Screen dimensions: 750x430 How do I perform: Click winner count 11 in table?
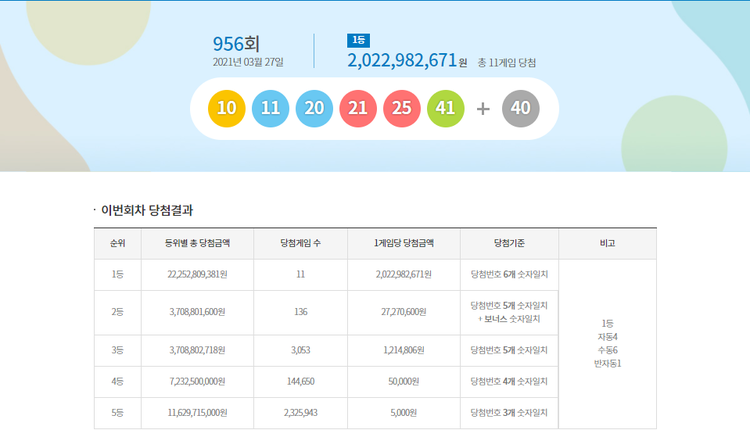pyautogui.click(x=300, y=275)
